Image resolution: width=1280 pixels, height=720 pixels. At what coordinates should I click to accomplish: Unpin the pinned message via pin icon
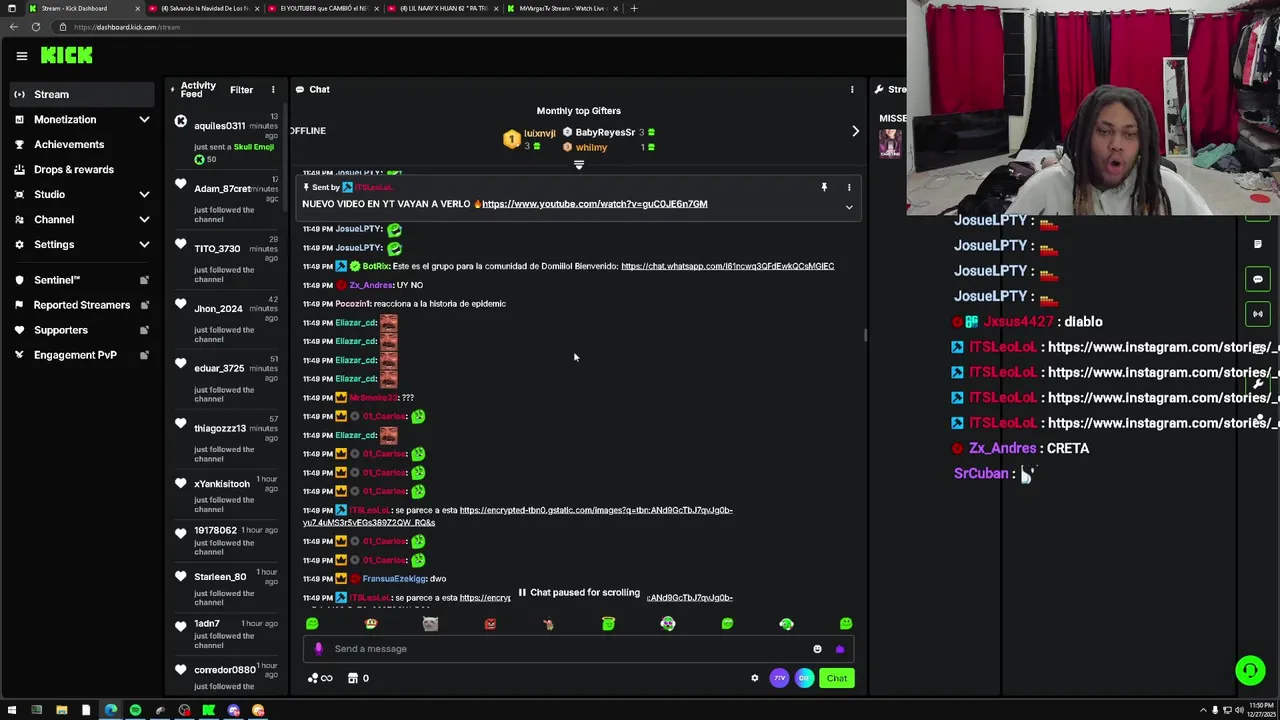(x=824, y=187)
